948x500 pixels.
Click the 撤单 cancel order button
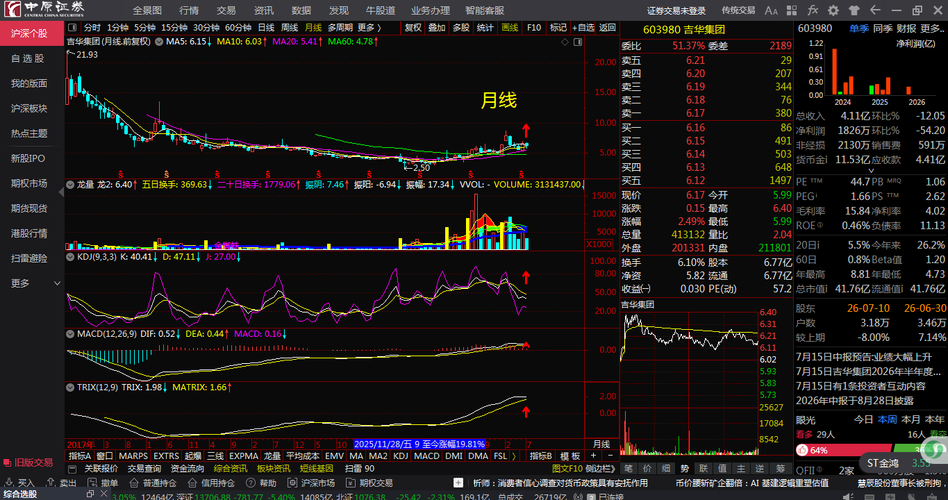coord(103,483)
